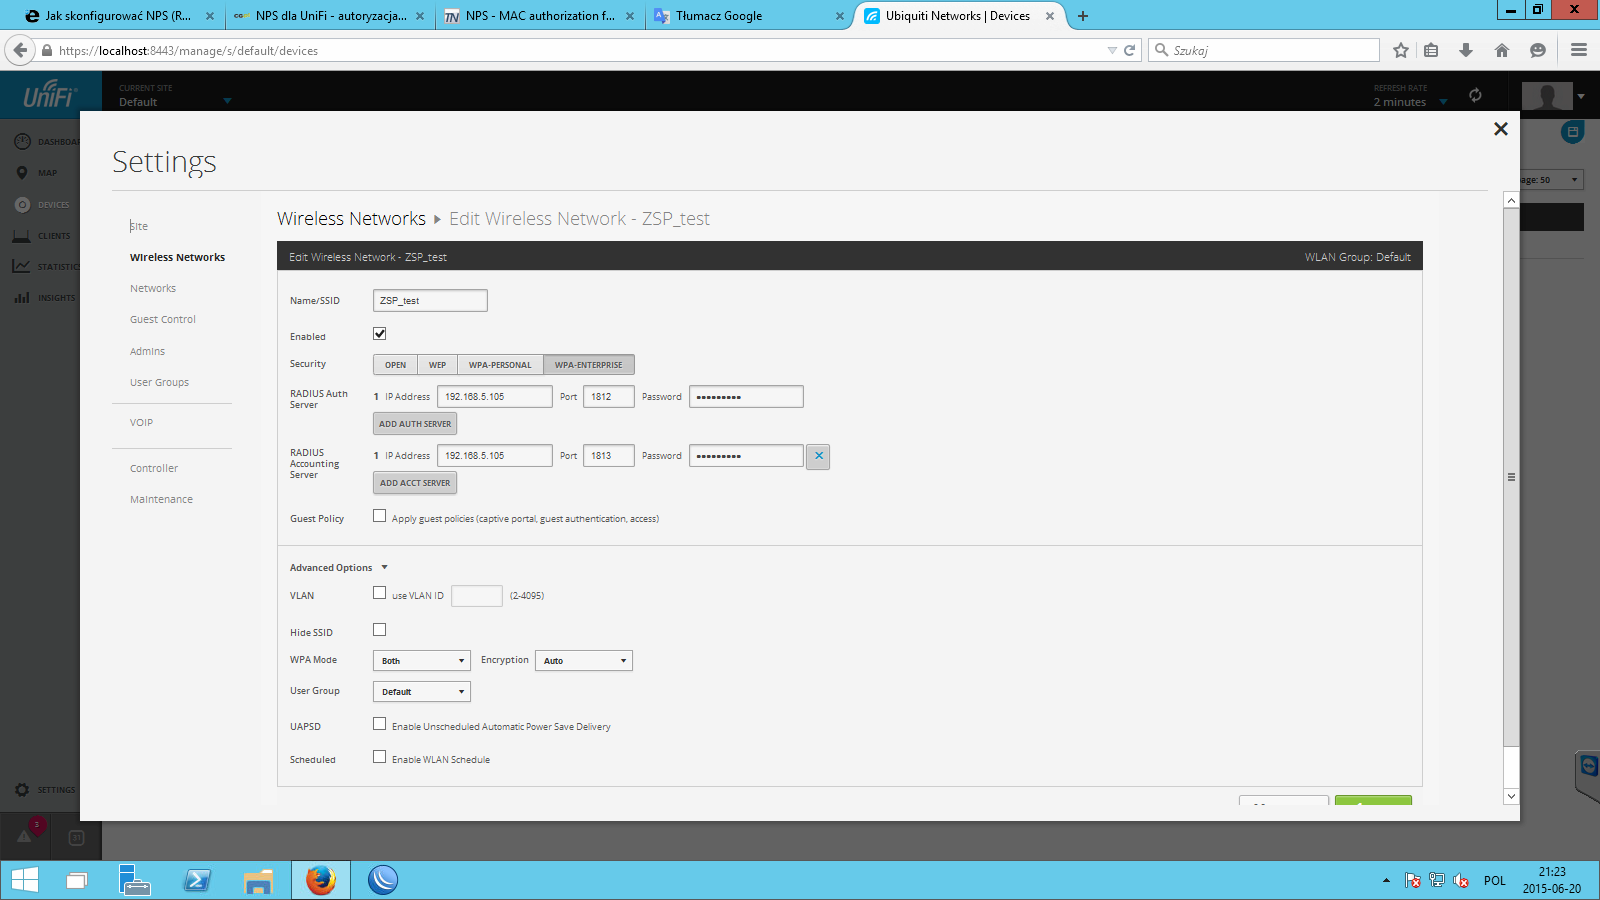The height and width of the screenshot is (900, 1600).
Task: Click the RADIUS Auth IP Address field
Action: tap(494, 397)
